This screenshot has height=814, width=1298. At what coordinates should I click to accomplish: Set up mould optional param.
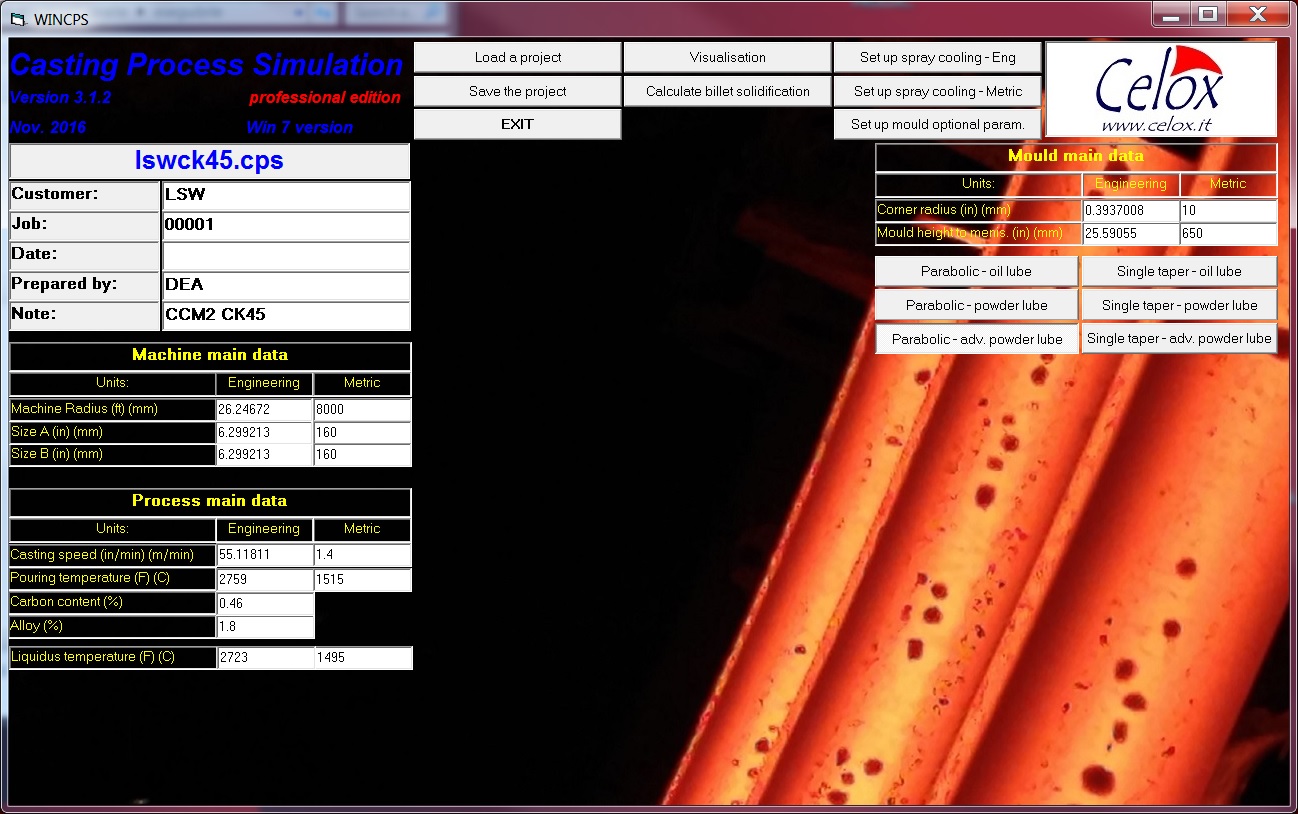937,124
